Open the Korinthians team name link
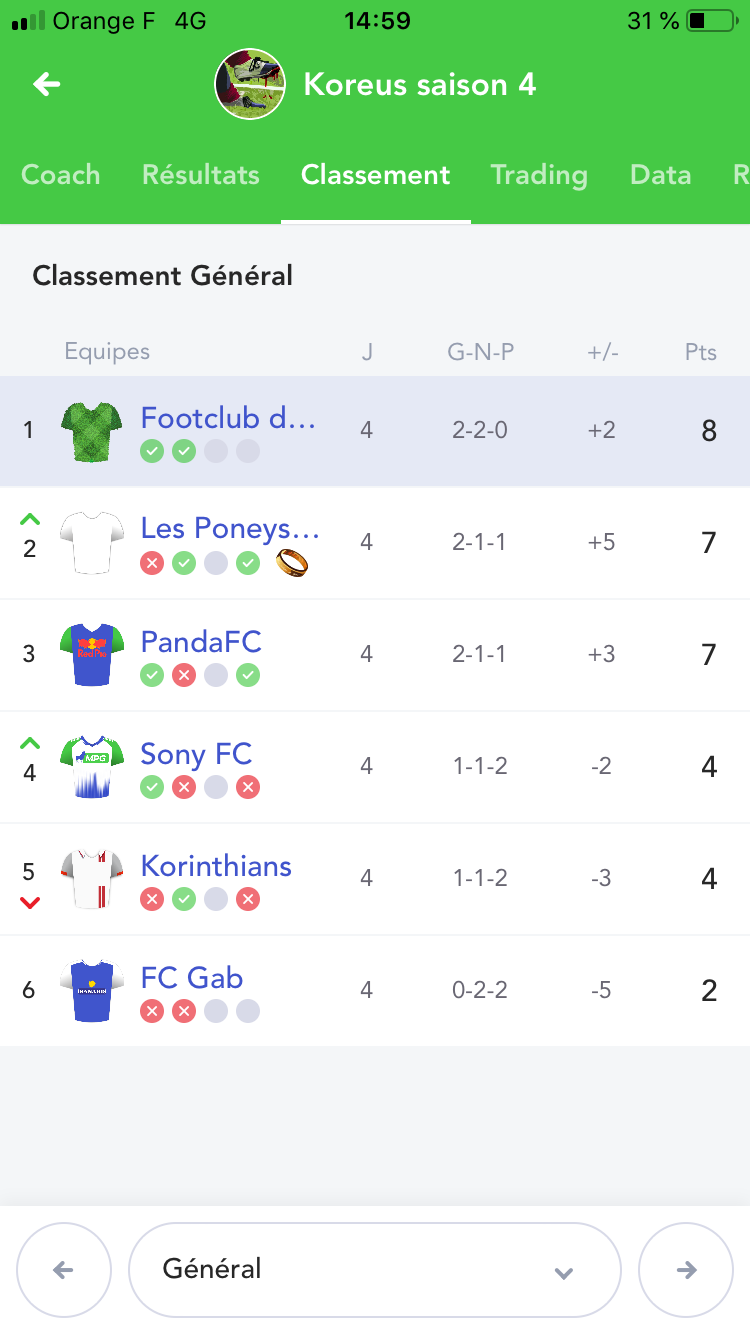The width and height of the screenshot is (750, 1334). pos(216,865)
